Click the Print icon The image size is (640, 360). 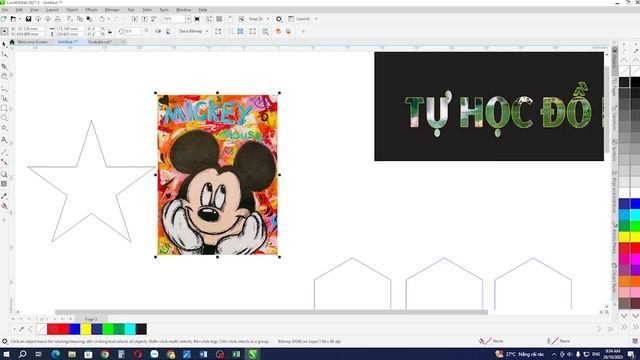click(58, 19)
